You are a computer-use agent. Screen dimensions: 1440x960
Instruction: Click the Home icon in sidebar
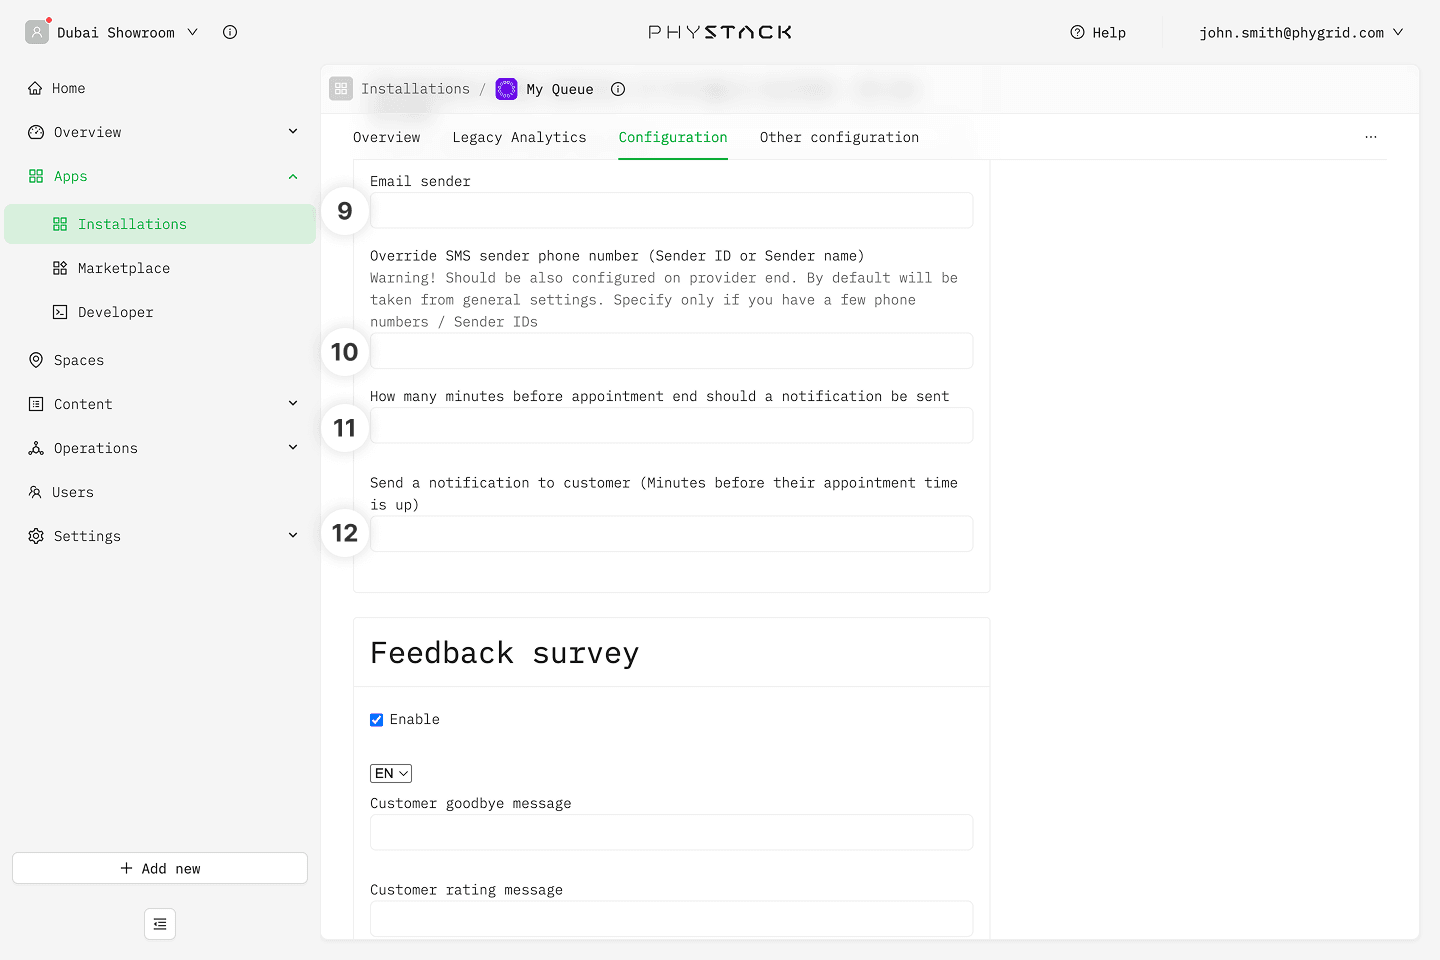[35, 88]
